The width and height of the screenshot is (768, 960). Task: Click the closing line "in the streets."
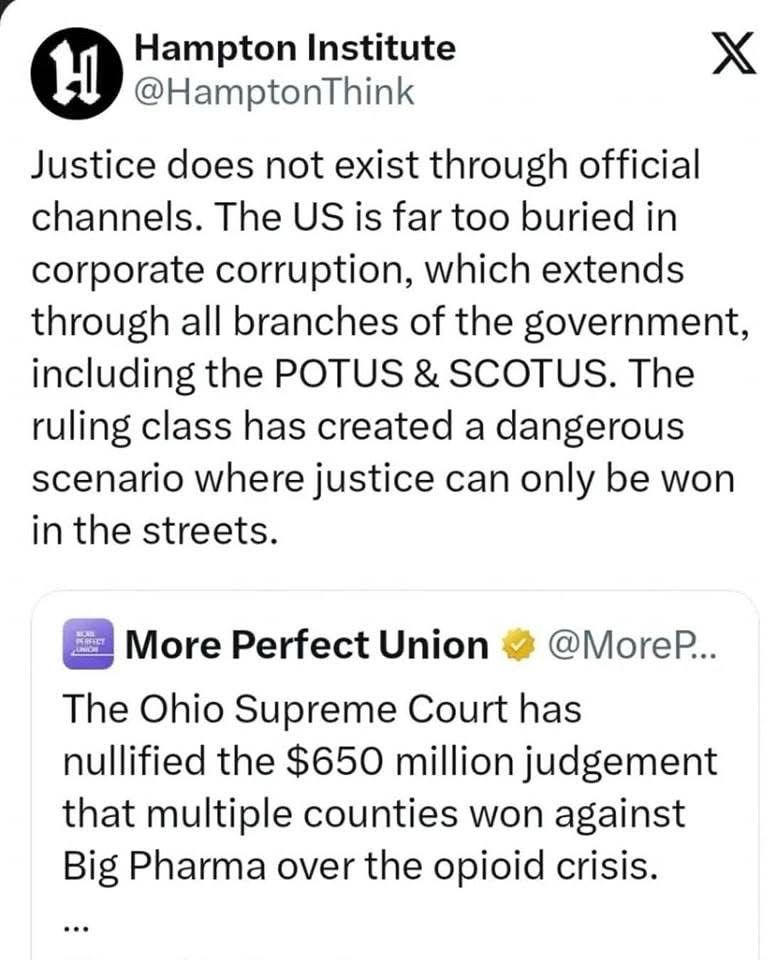[x=152, y=530]
